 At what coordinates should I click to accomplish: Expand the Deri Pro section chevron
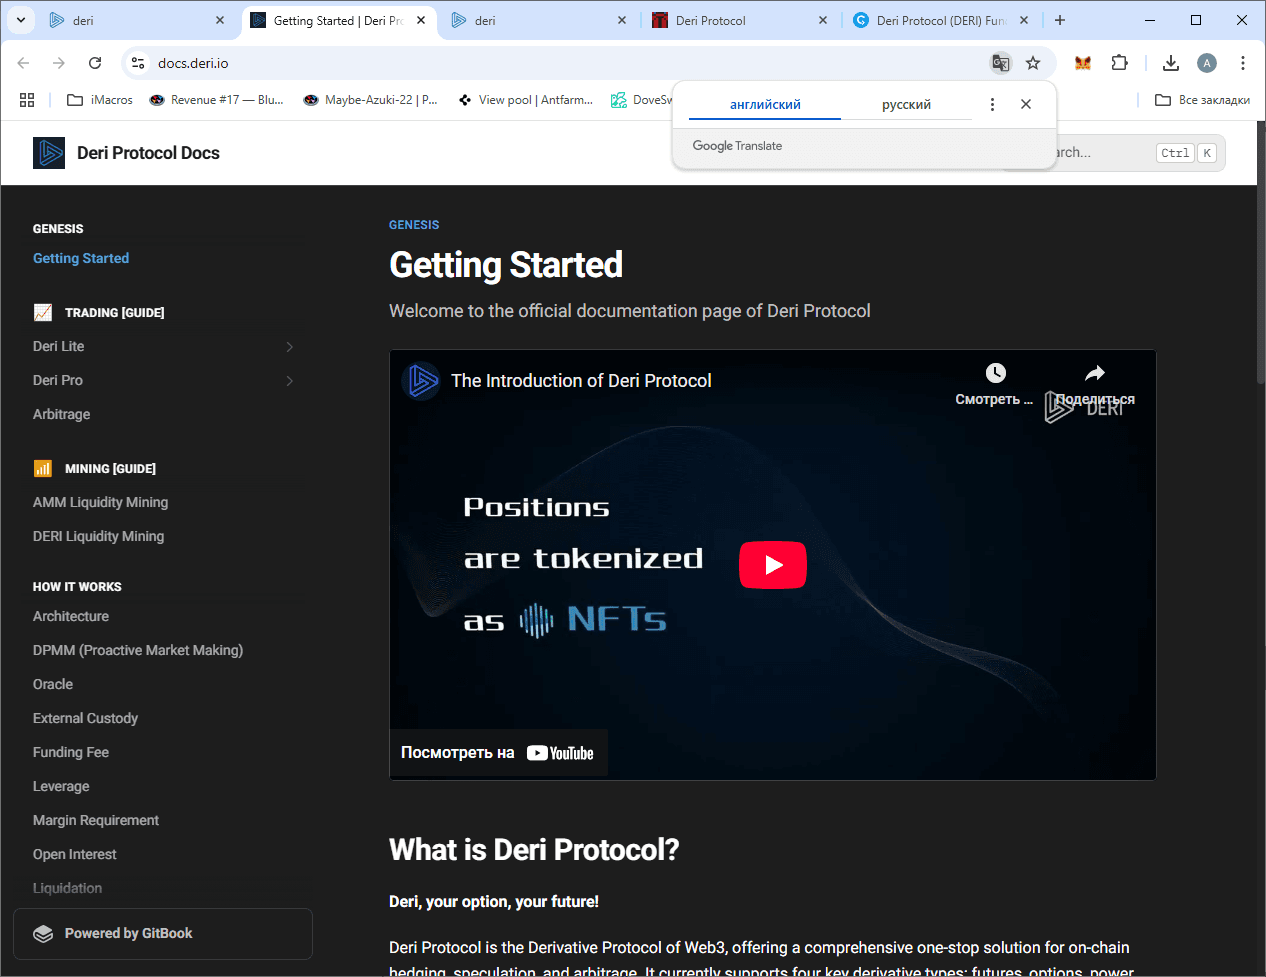click(x=289, y=381)
